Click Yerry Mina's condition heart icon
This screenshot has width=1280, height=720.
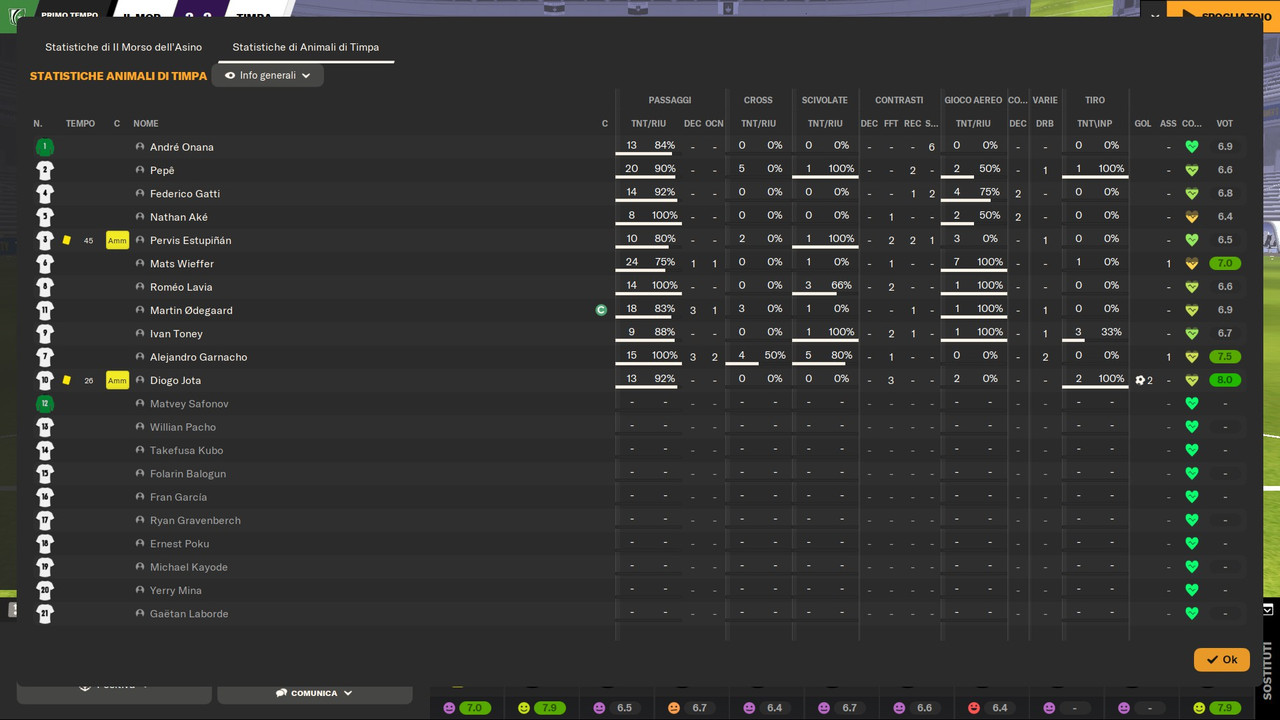tap(1191, 590)
